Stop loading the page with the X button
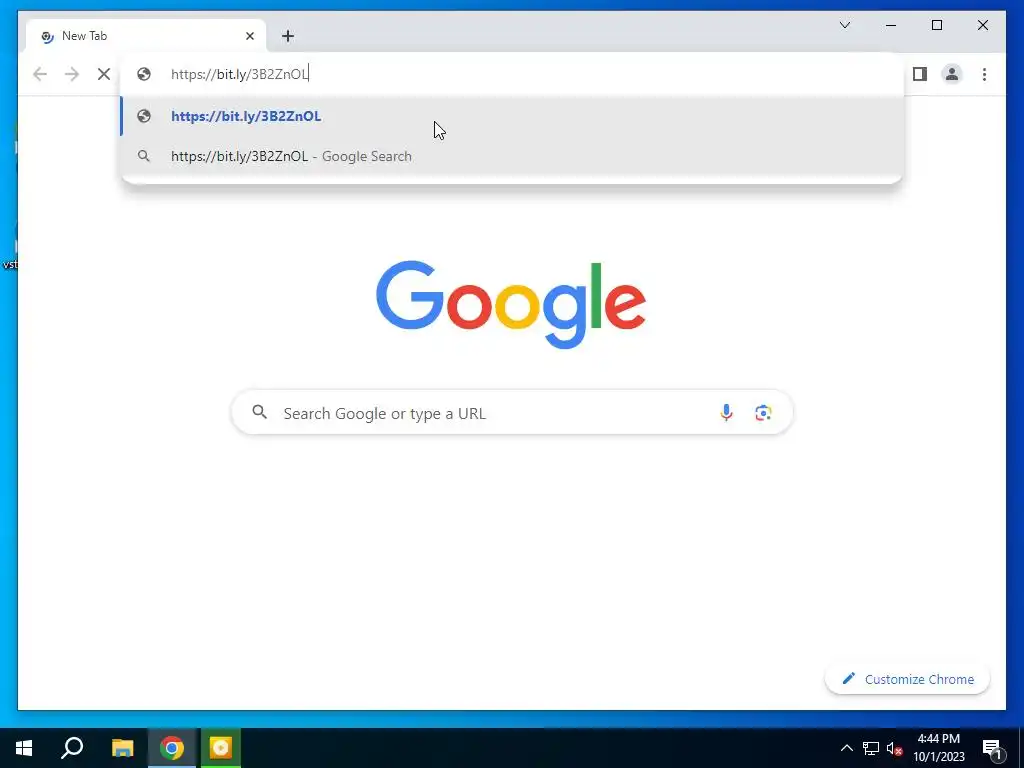Image resolution: width=1024 pixels, height=768 pixels. click(x=104, y=74)
